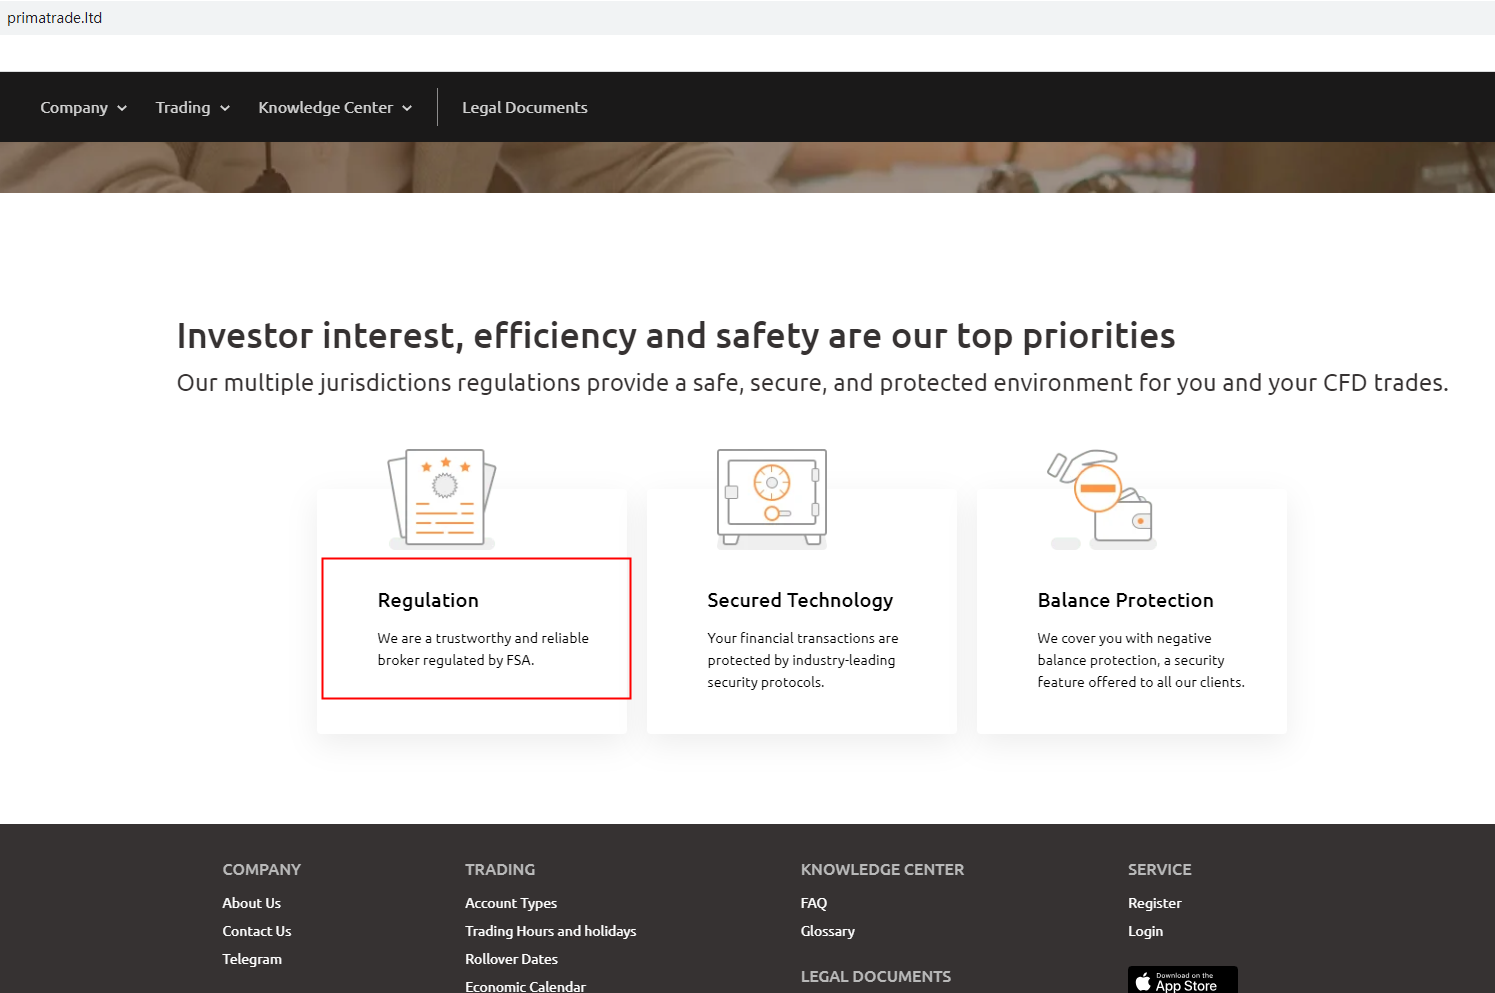Click the Balance Protection card heading
Image resolution: width=1495 pixels, height=993 pixels.
[x=1126, y=600]
